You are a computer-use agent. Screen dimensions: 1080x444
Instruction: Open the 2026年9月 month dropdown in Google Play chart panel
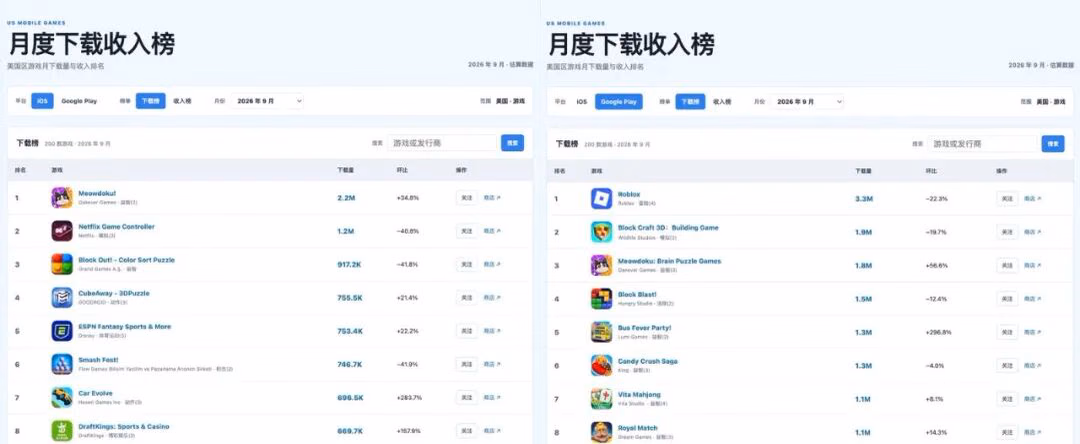807,101
